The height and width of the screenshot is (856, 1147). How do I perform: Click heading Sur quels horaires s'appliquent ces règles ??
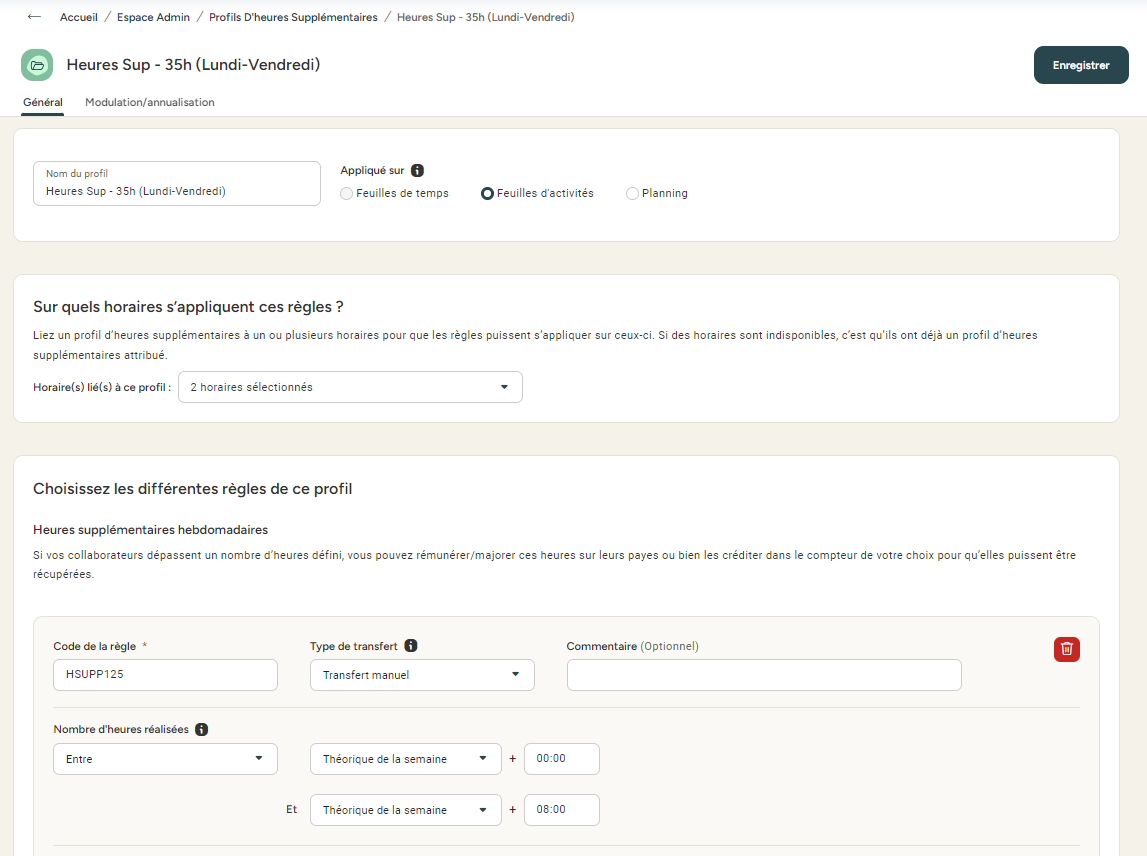(x=188, y=307)
